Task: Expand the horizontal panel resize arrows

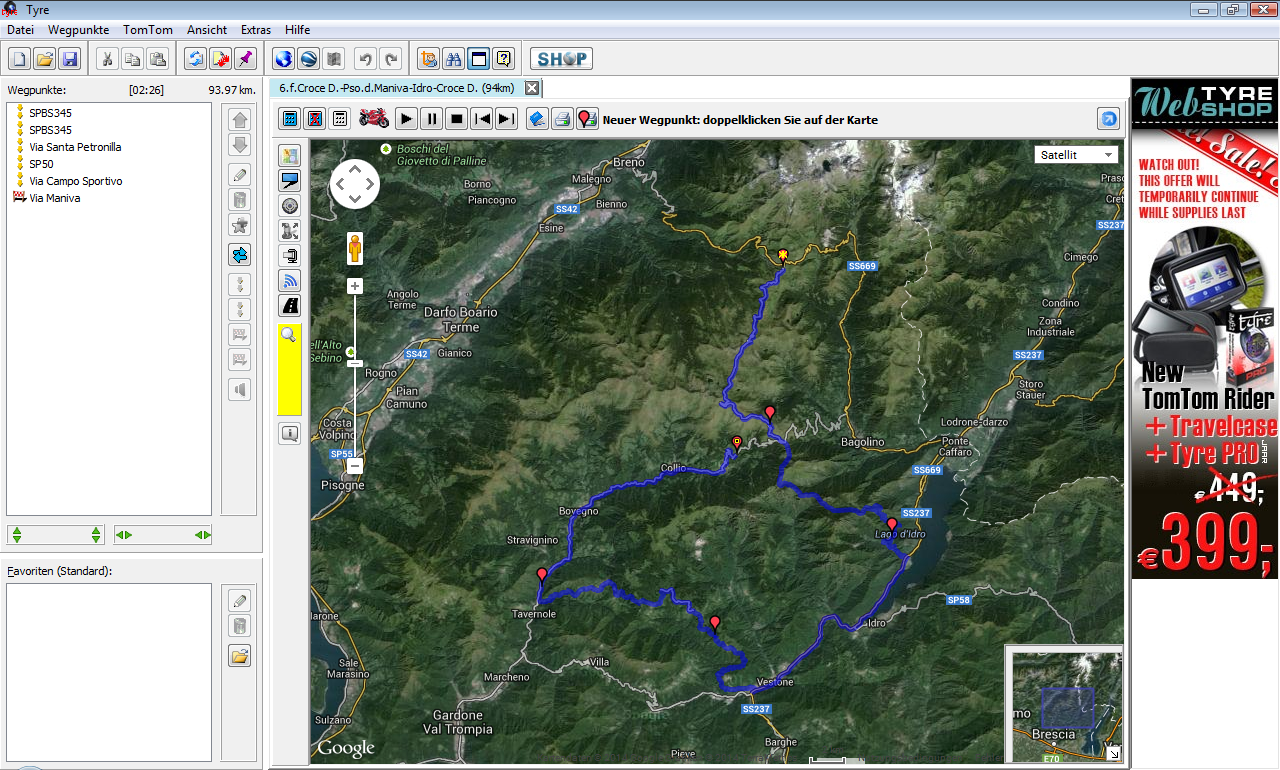Action: pyautogui.click(x=163, y=535)
